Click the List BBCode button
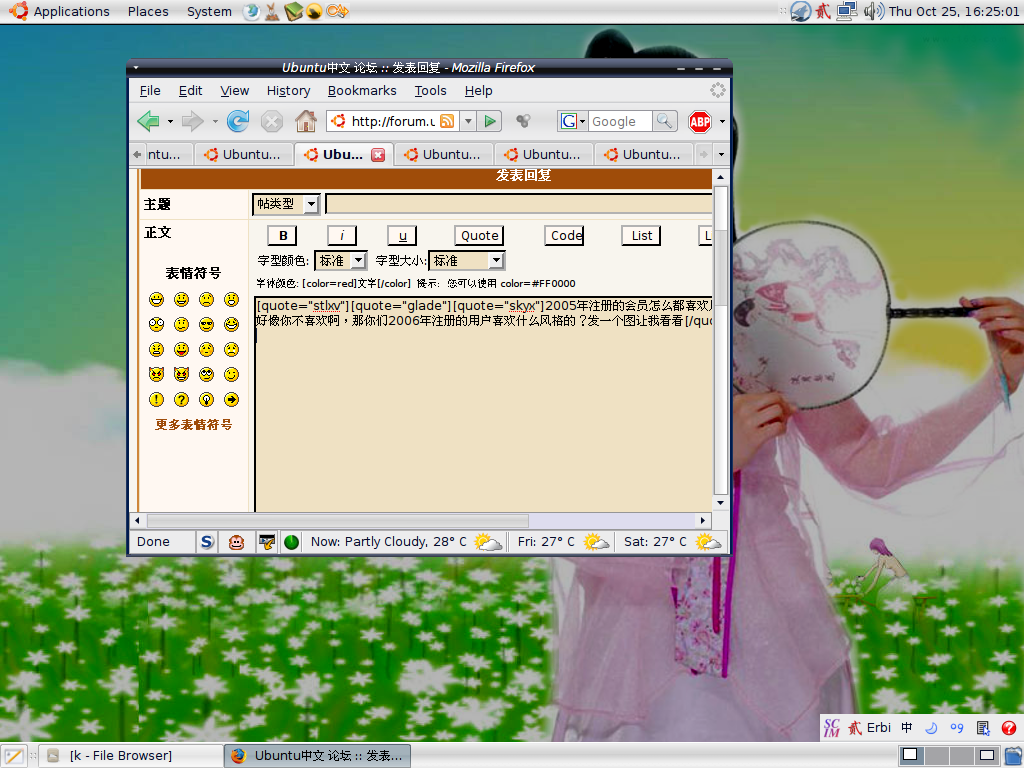The image size is (1024, 768). coord(641,236)
